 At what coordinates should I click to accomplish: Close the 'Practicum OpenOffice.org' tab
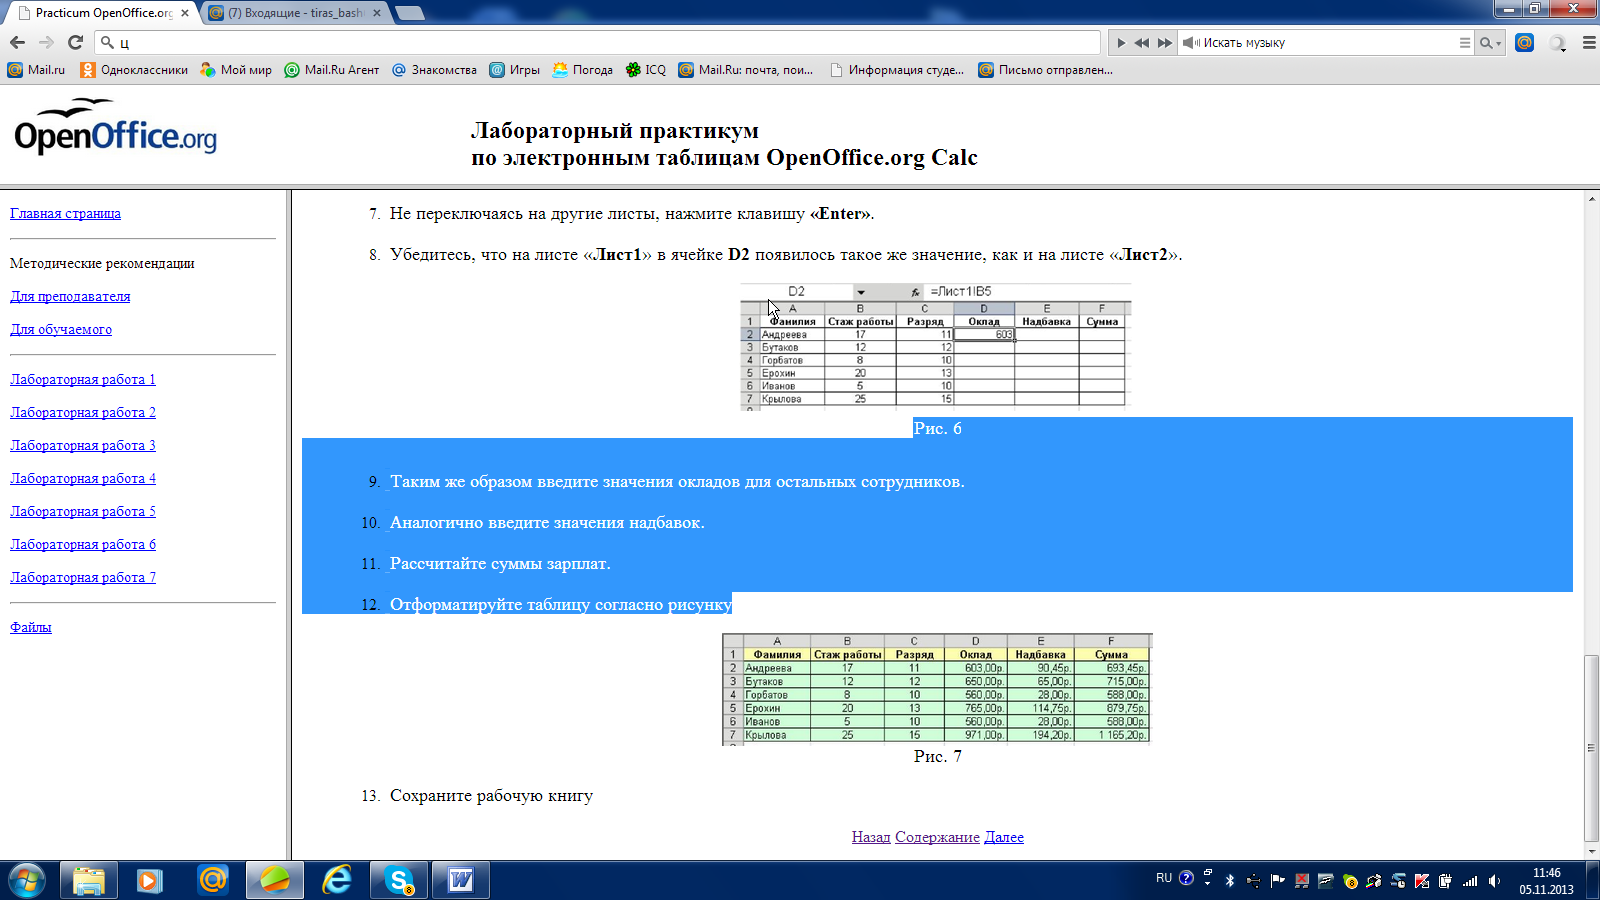pos(185,13)
